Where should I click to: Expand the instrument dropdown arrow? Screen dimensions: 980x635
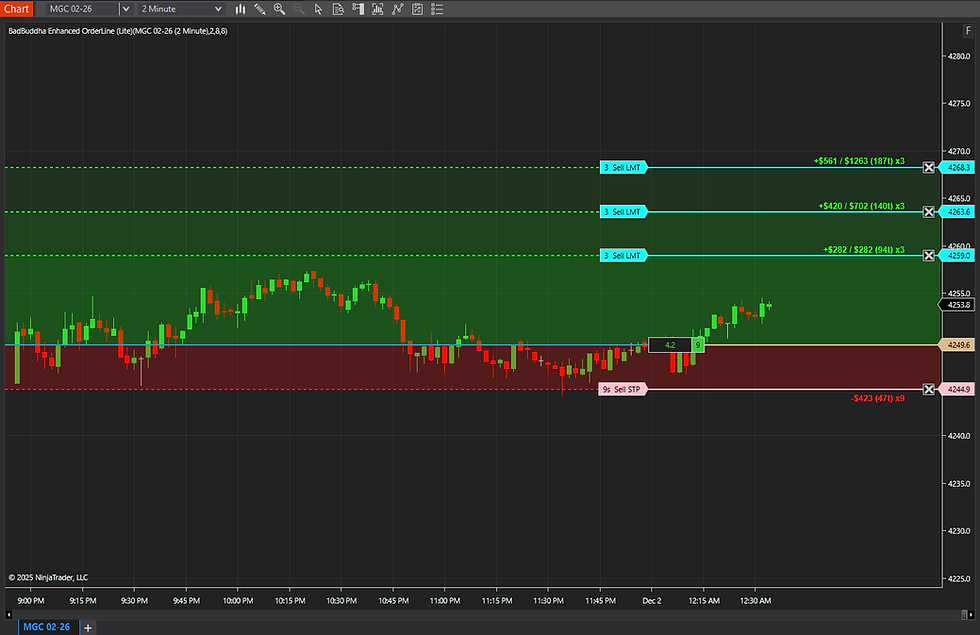tap(126, 9)
